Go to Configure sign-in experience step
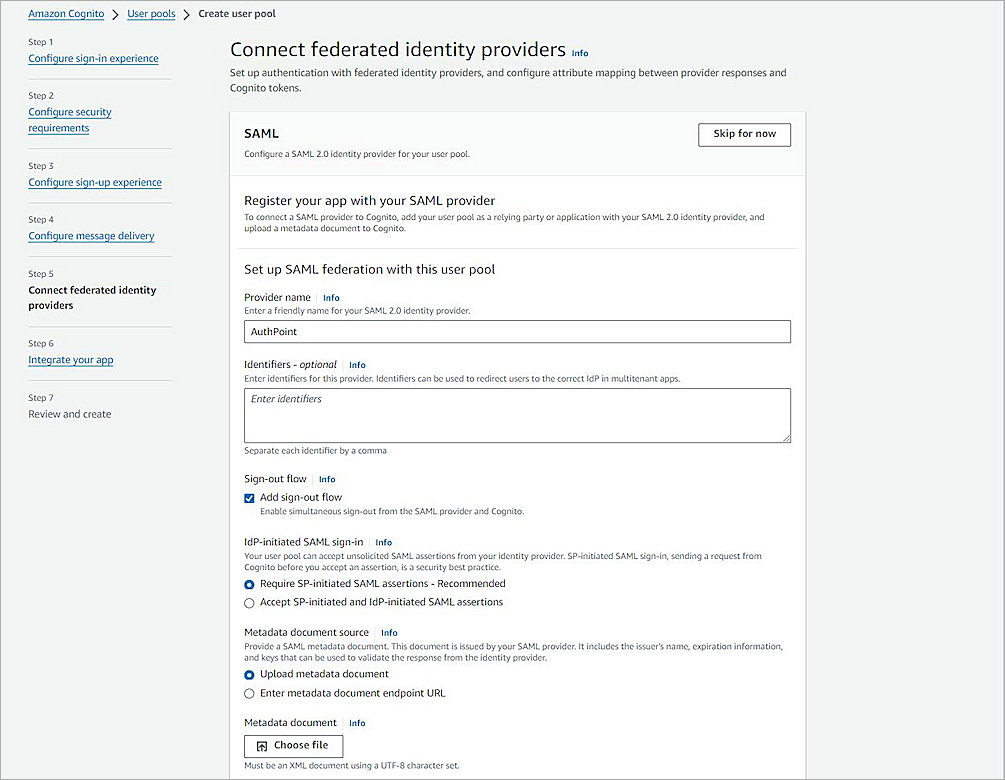Viewport: 1005px width, 780px height. [x=93, y=58]
